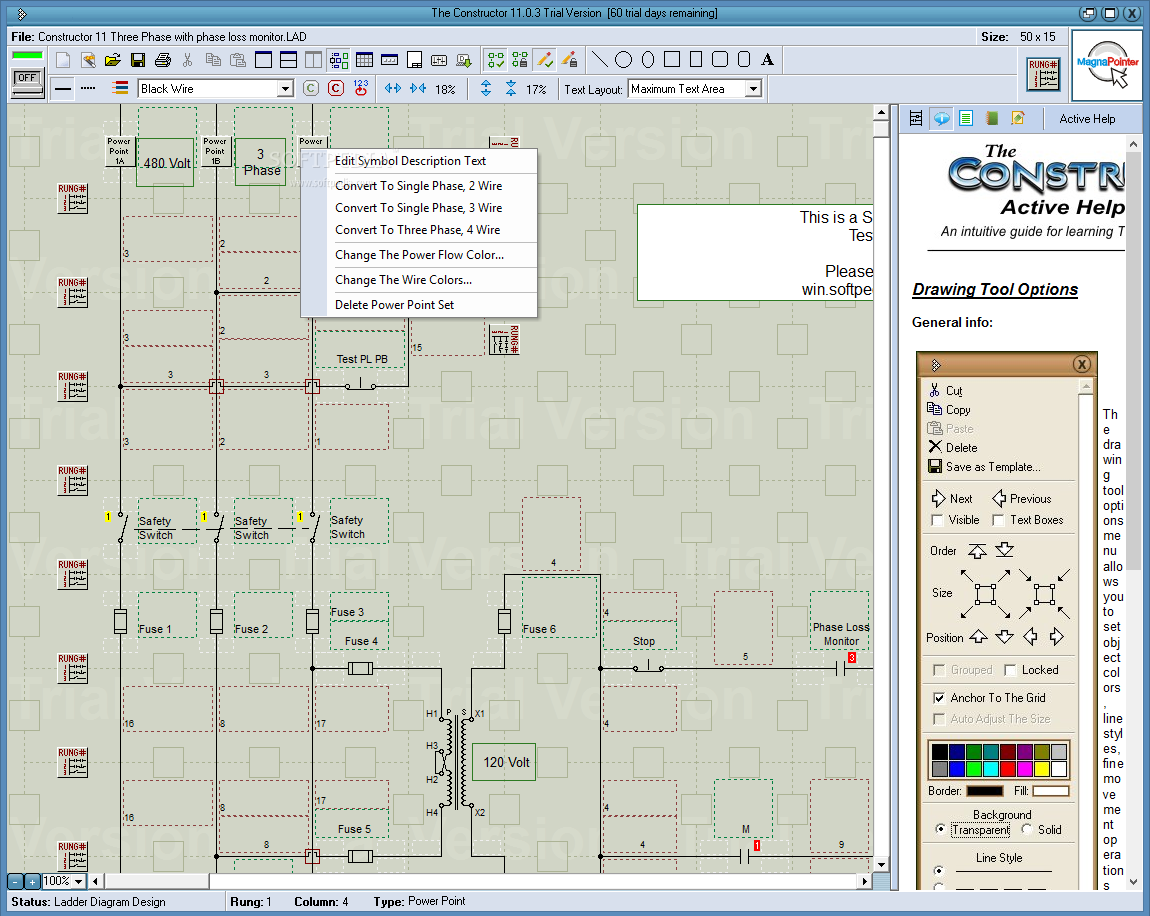Select the rounded rectangle drawing tool

click(x=720, y=59)
